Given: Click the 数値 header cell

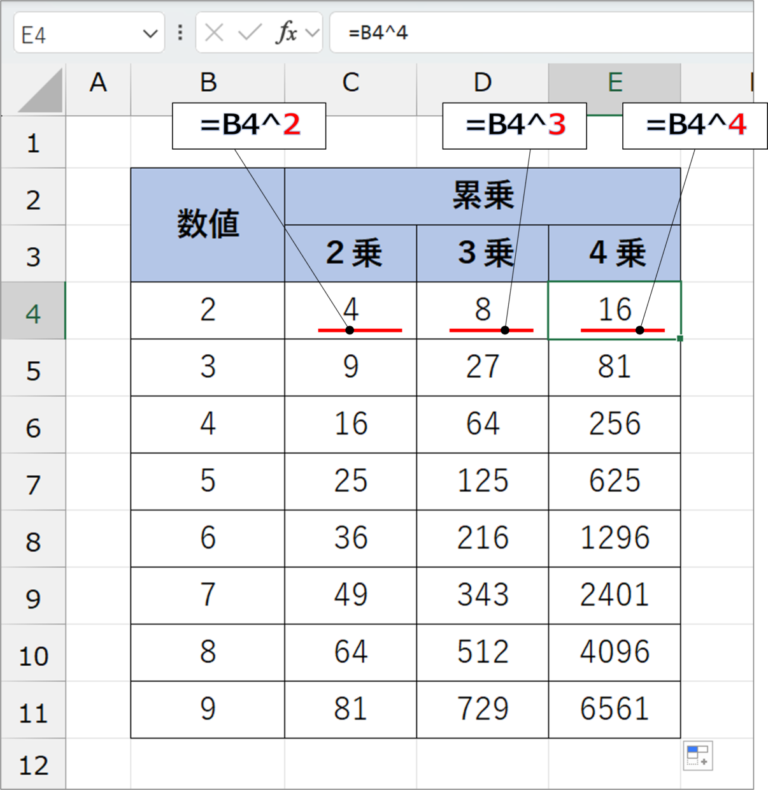Looking at the screenshot, I should 207,225.
